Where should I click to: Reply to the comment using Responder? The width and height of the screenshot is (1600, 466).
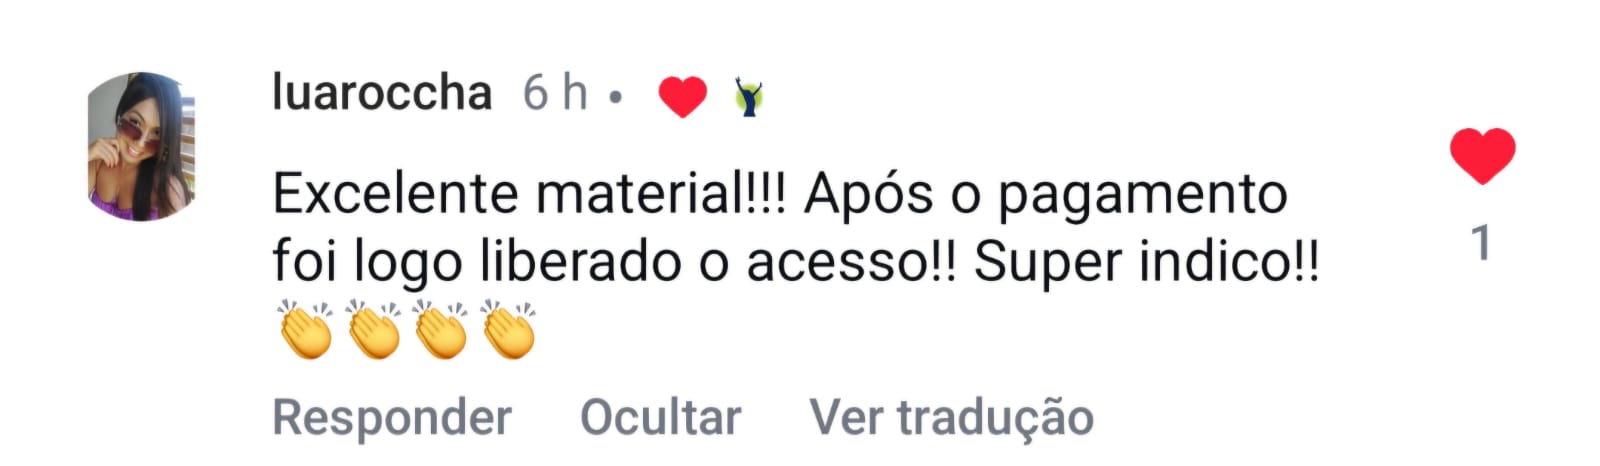[392, 416]
